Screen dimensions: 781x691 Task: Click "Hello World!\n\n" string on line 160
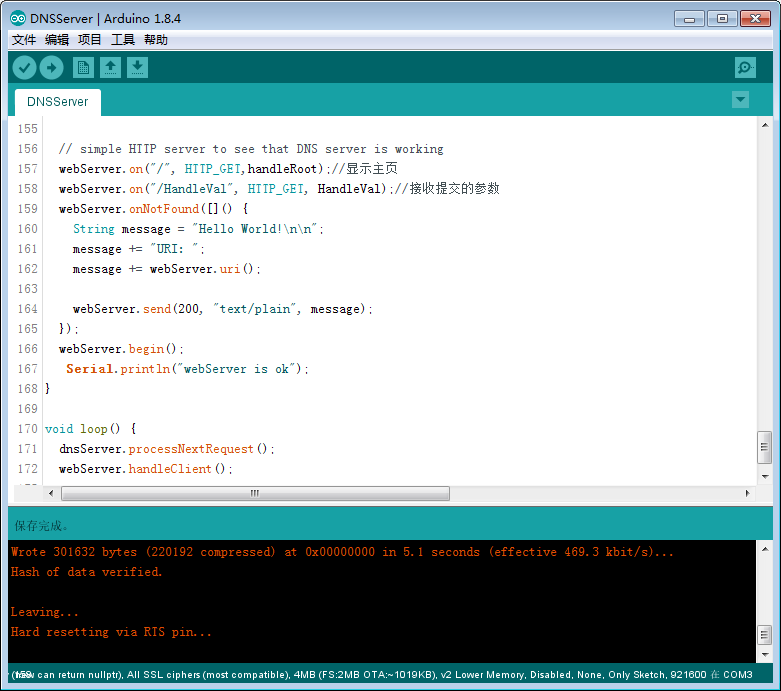coord(256,229)
